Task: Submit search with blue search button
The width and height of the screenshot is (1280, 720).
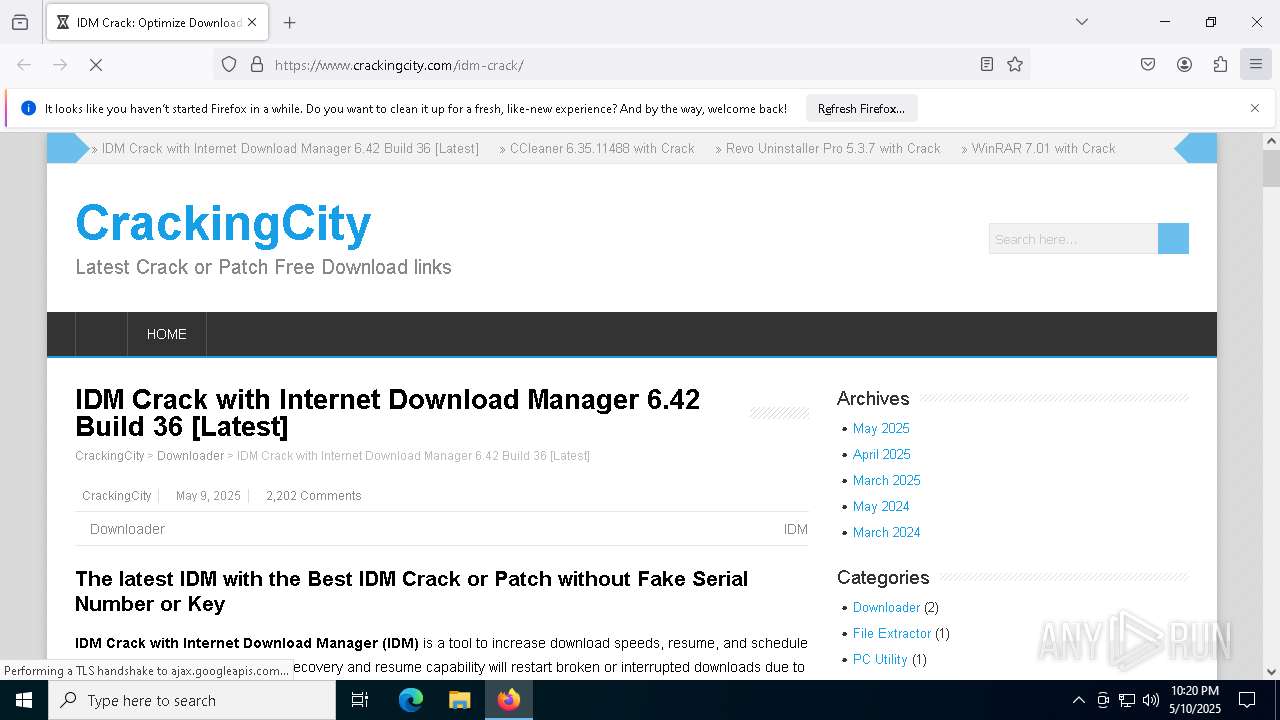Action: coord(1173,239)
